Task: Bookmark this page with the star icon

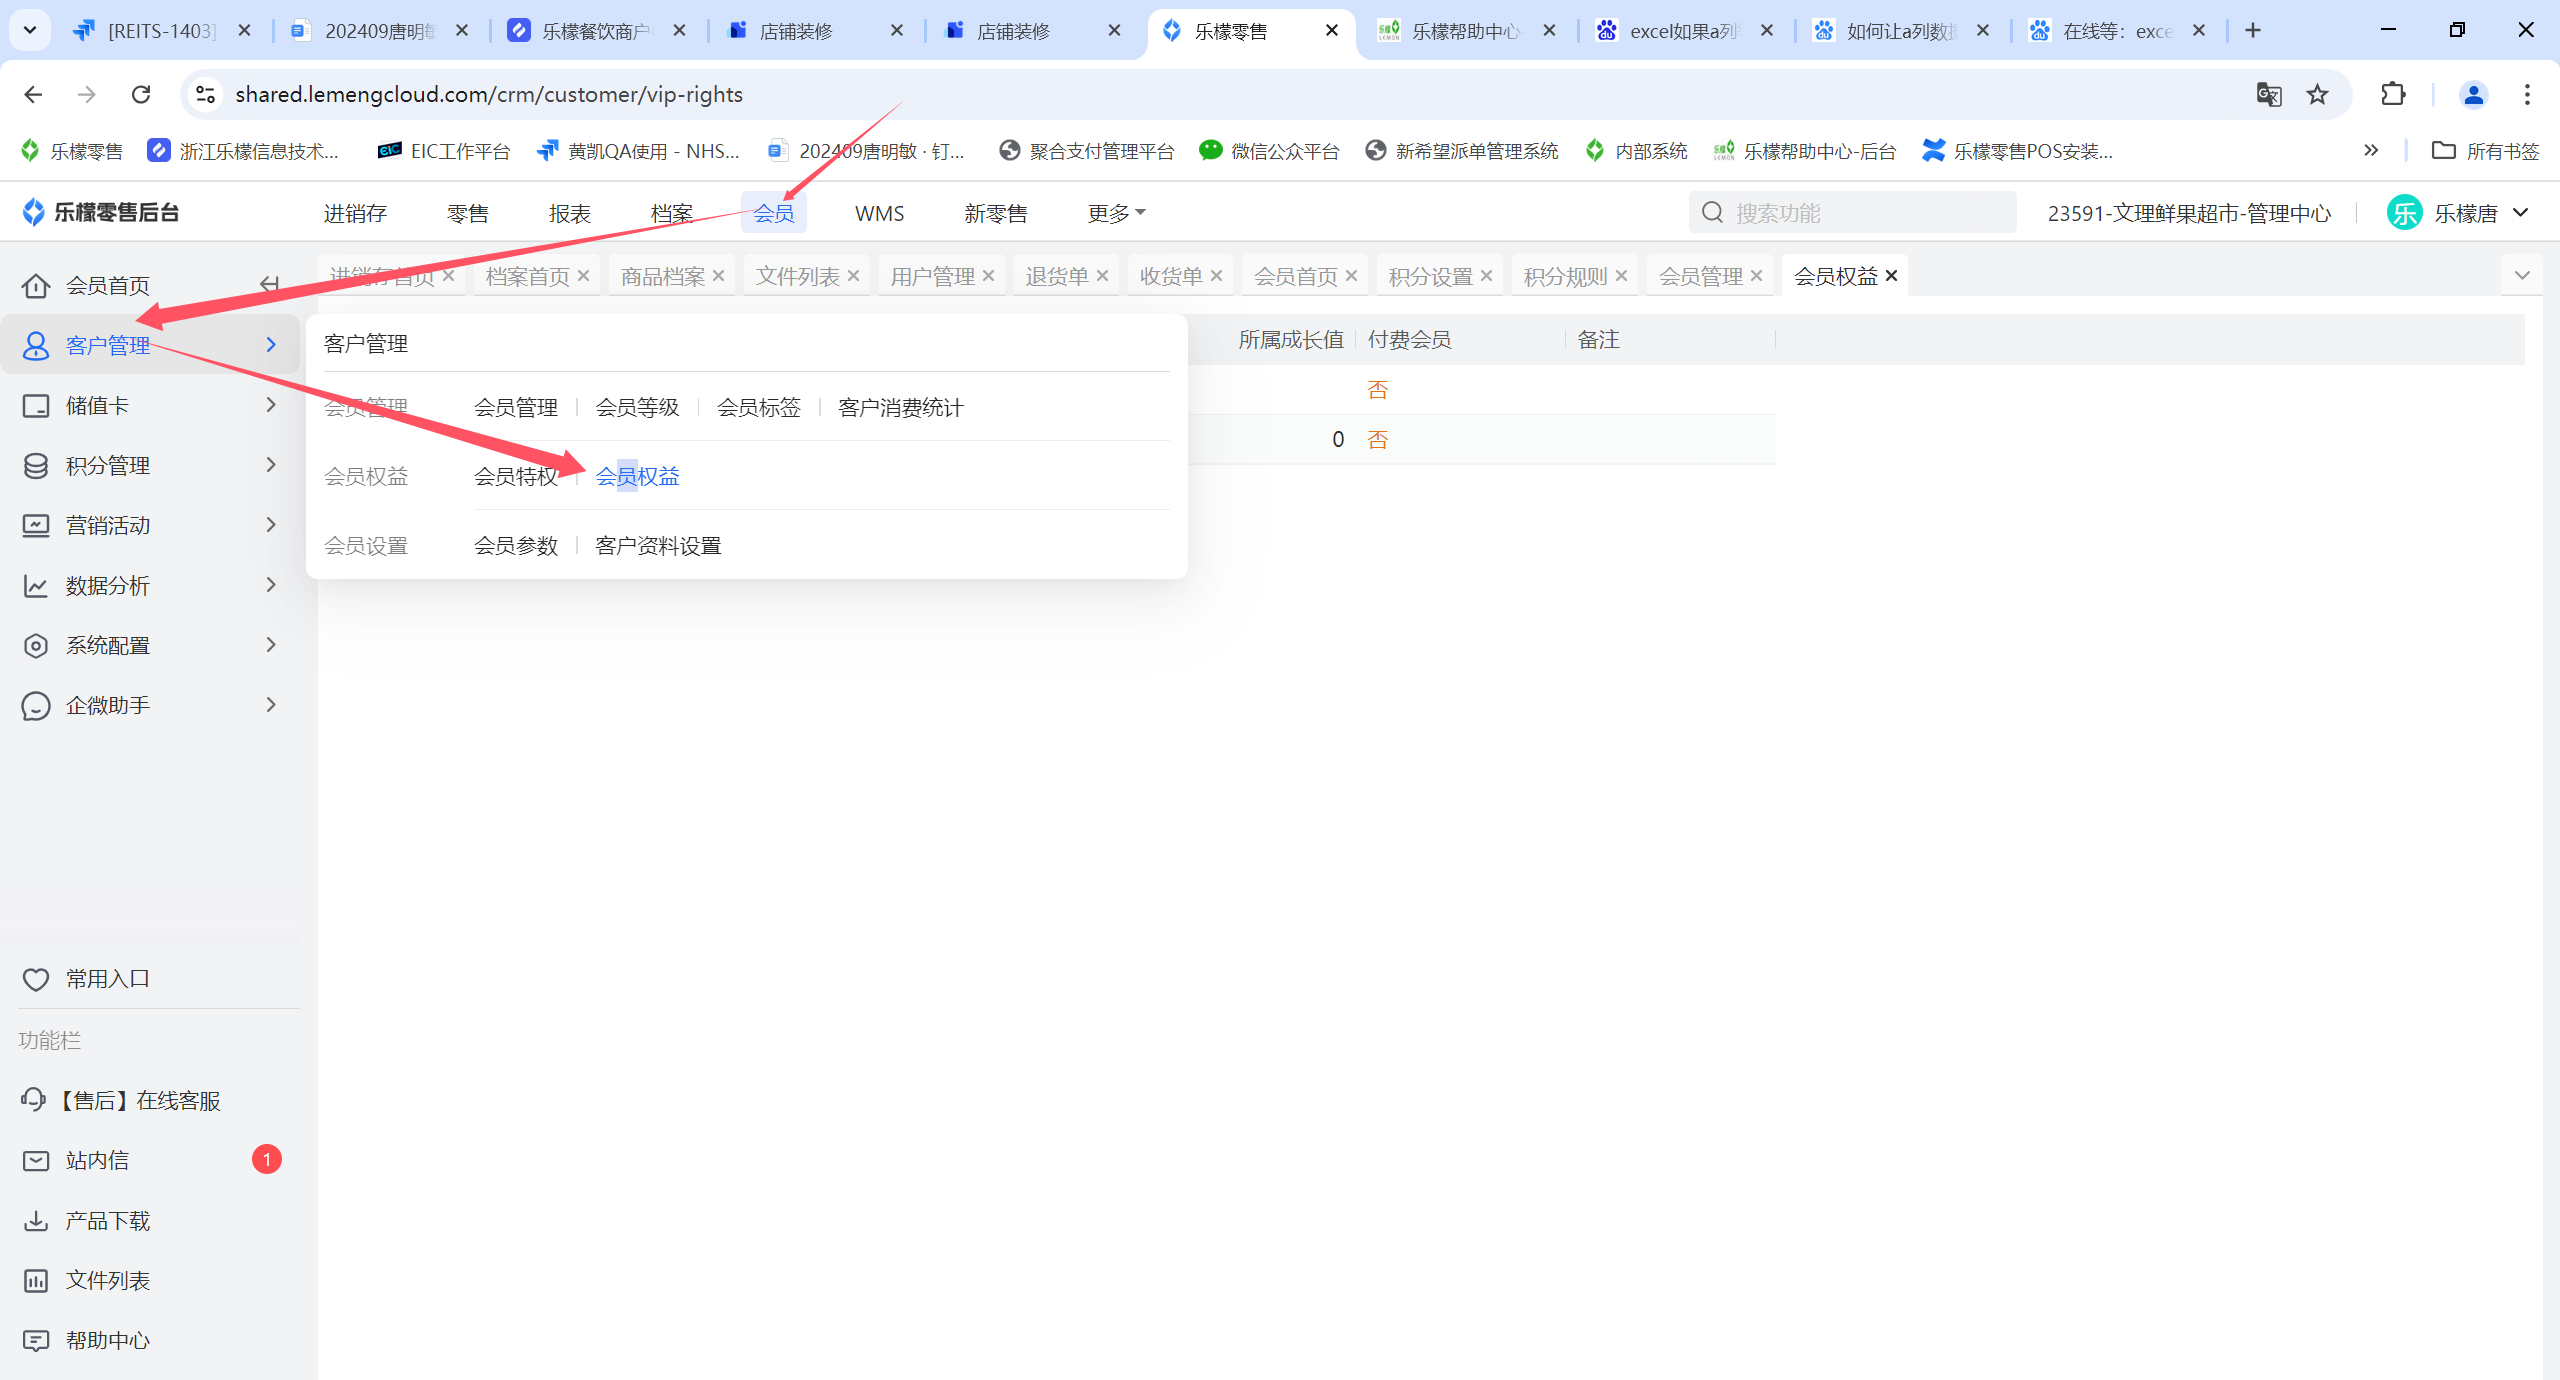Action: 2317,94
